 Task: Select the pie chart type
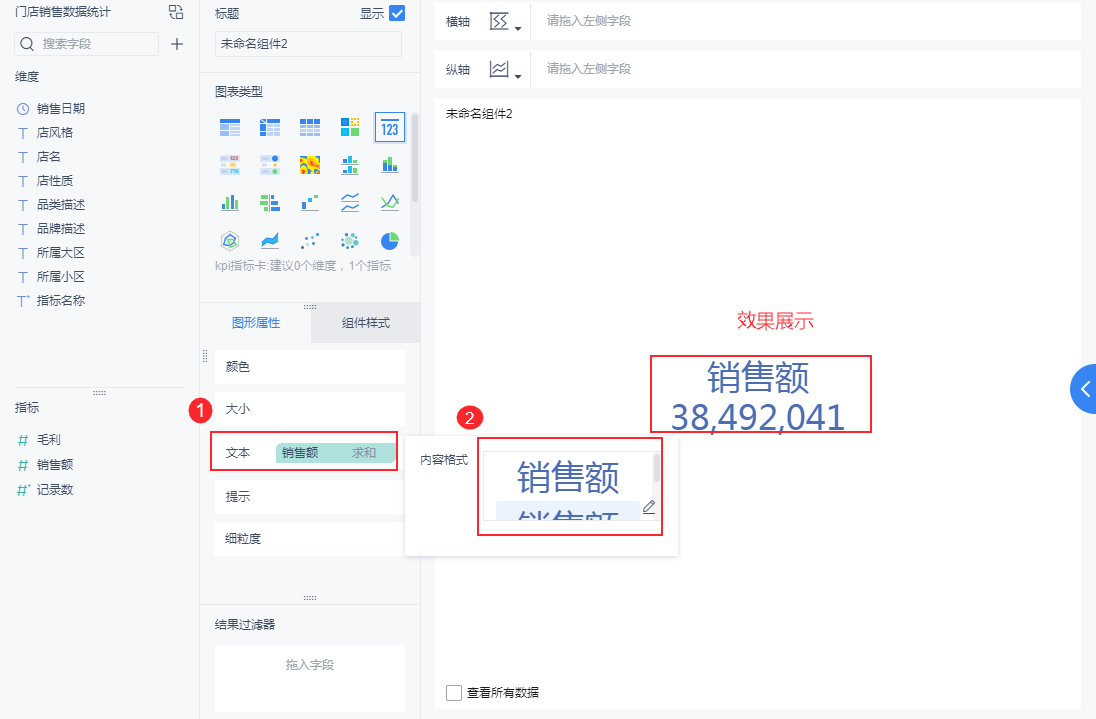tap(390, 241)
